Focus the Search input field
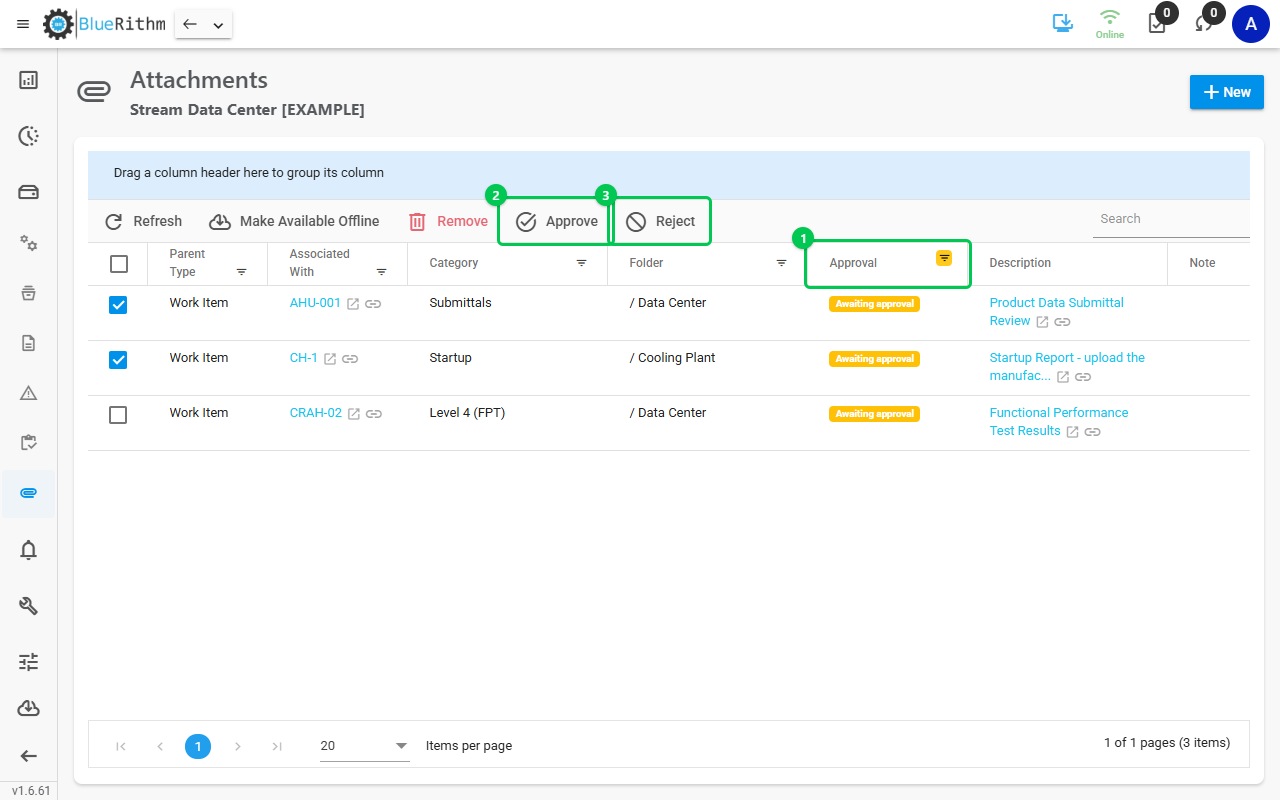Screen dimensions: 1280x800 pos(1171,219)
